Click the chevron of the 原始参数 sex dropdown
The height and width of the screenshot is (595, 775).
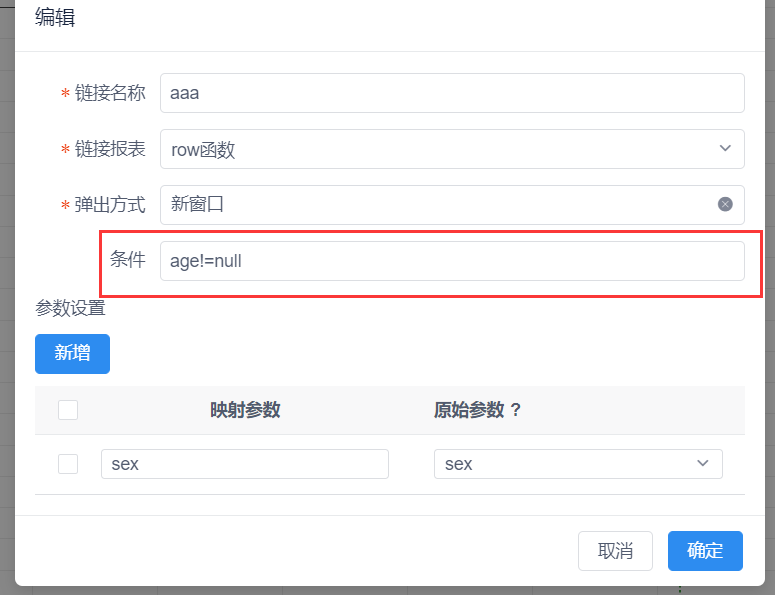(x=703, y=464)
